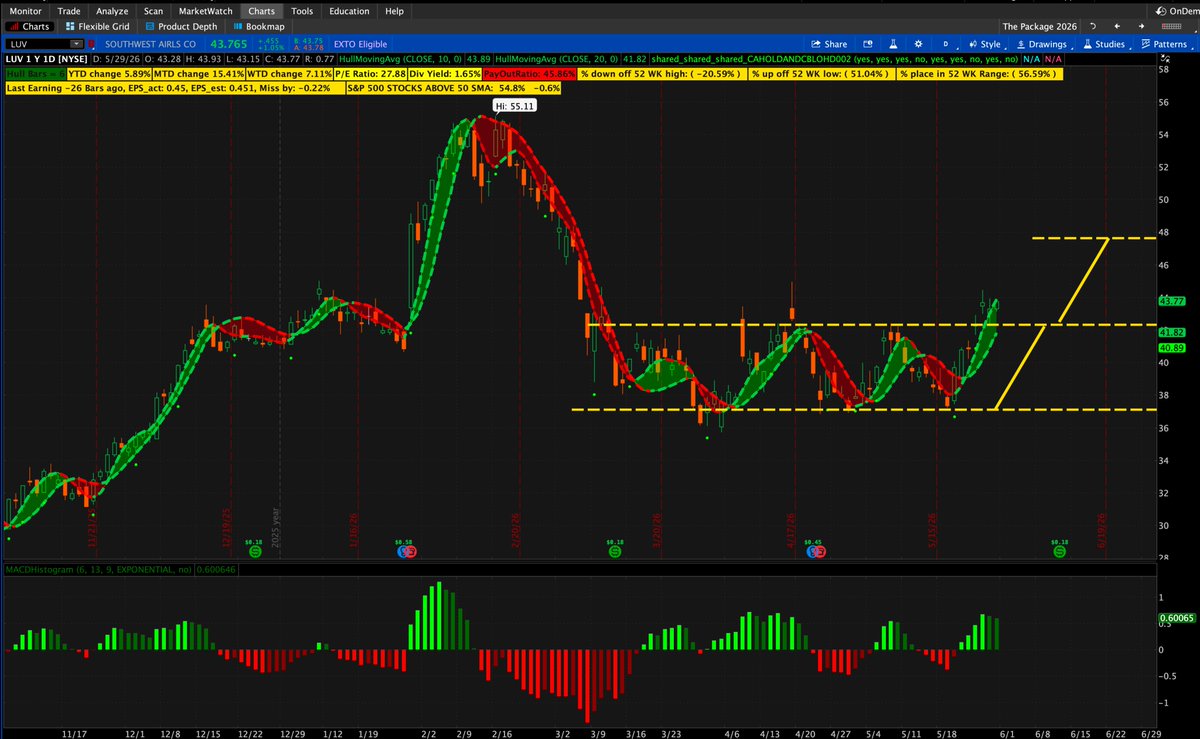Viewport: 1200px width, 739px height.
Task: Click the $0.58 earnings marker icon
Action: [406, 551]
